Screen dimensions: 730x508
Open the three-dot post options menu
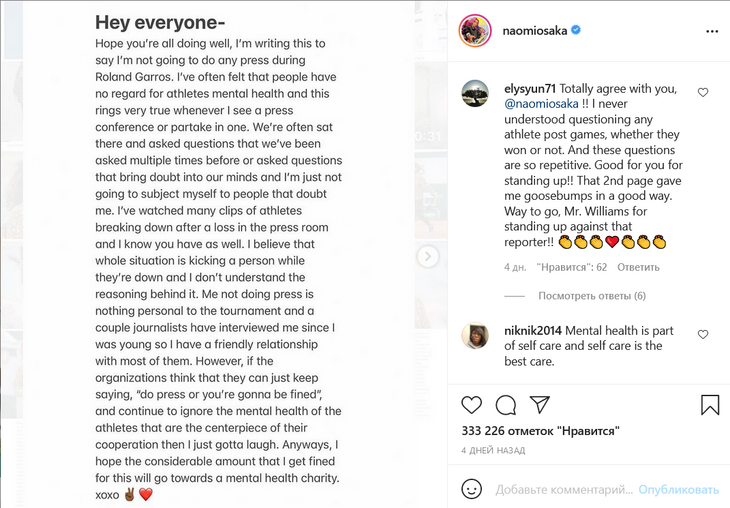[711, 31]
